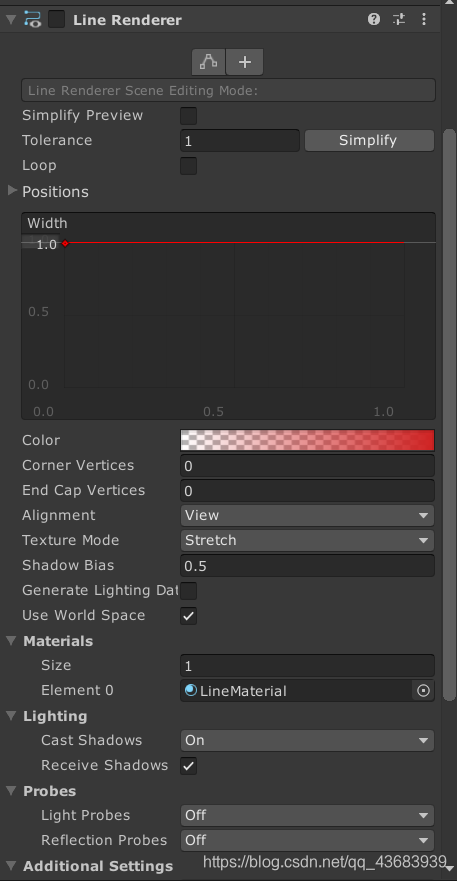457x881 pixels.
Task: Enable the Loop checkbox
Action: (x=188, y=166)
